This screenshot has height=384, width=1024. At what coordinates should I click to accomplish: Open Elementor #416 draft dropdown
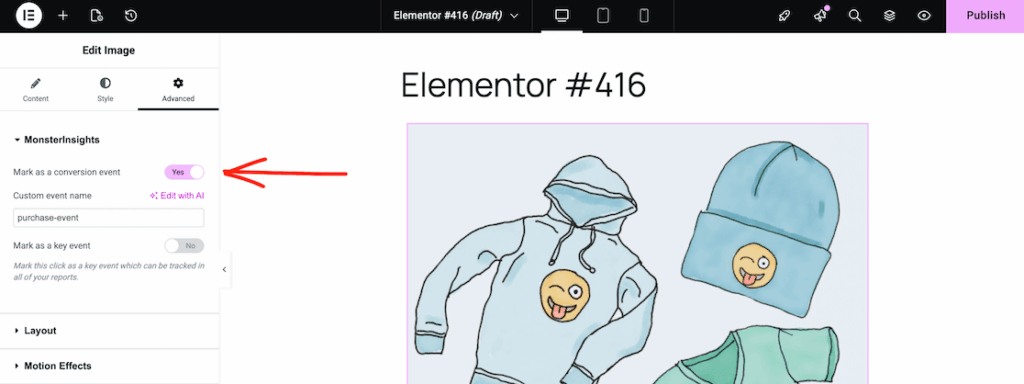pyautogui.click(x=456, y=16)
